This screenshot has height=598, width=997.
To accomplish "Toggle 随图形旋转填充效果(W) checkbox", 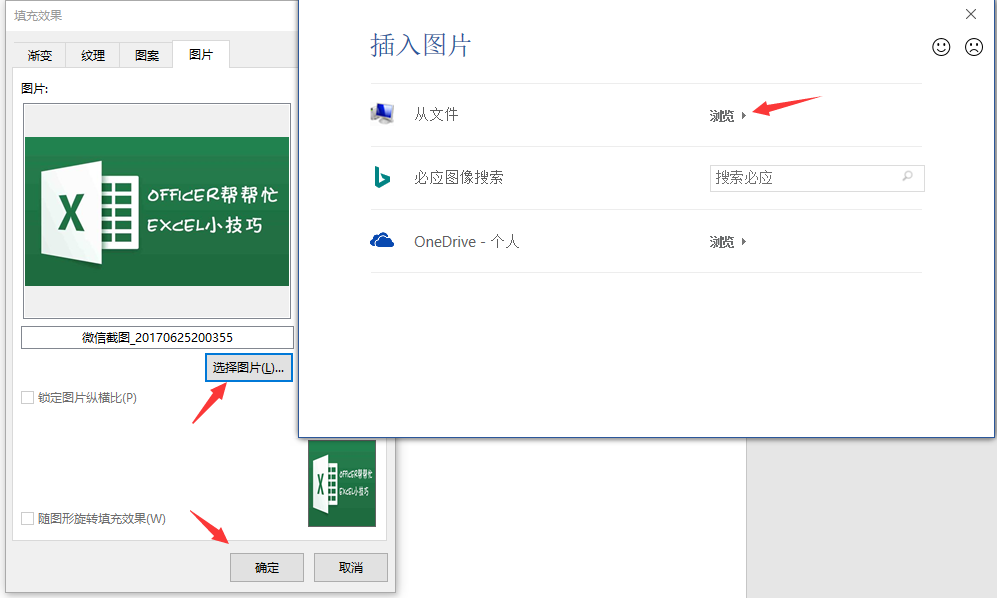I will tap(27, 518).
